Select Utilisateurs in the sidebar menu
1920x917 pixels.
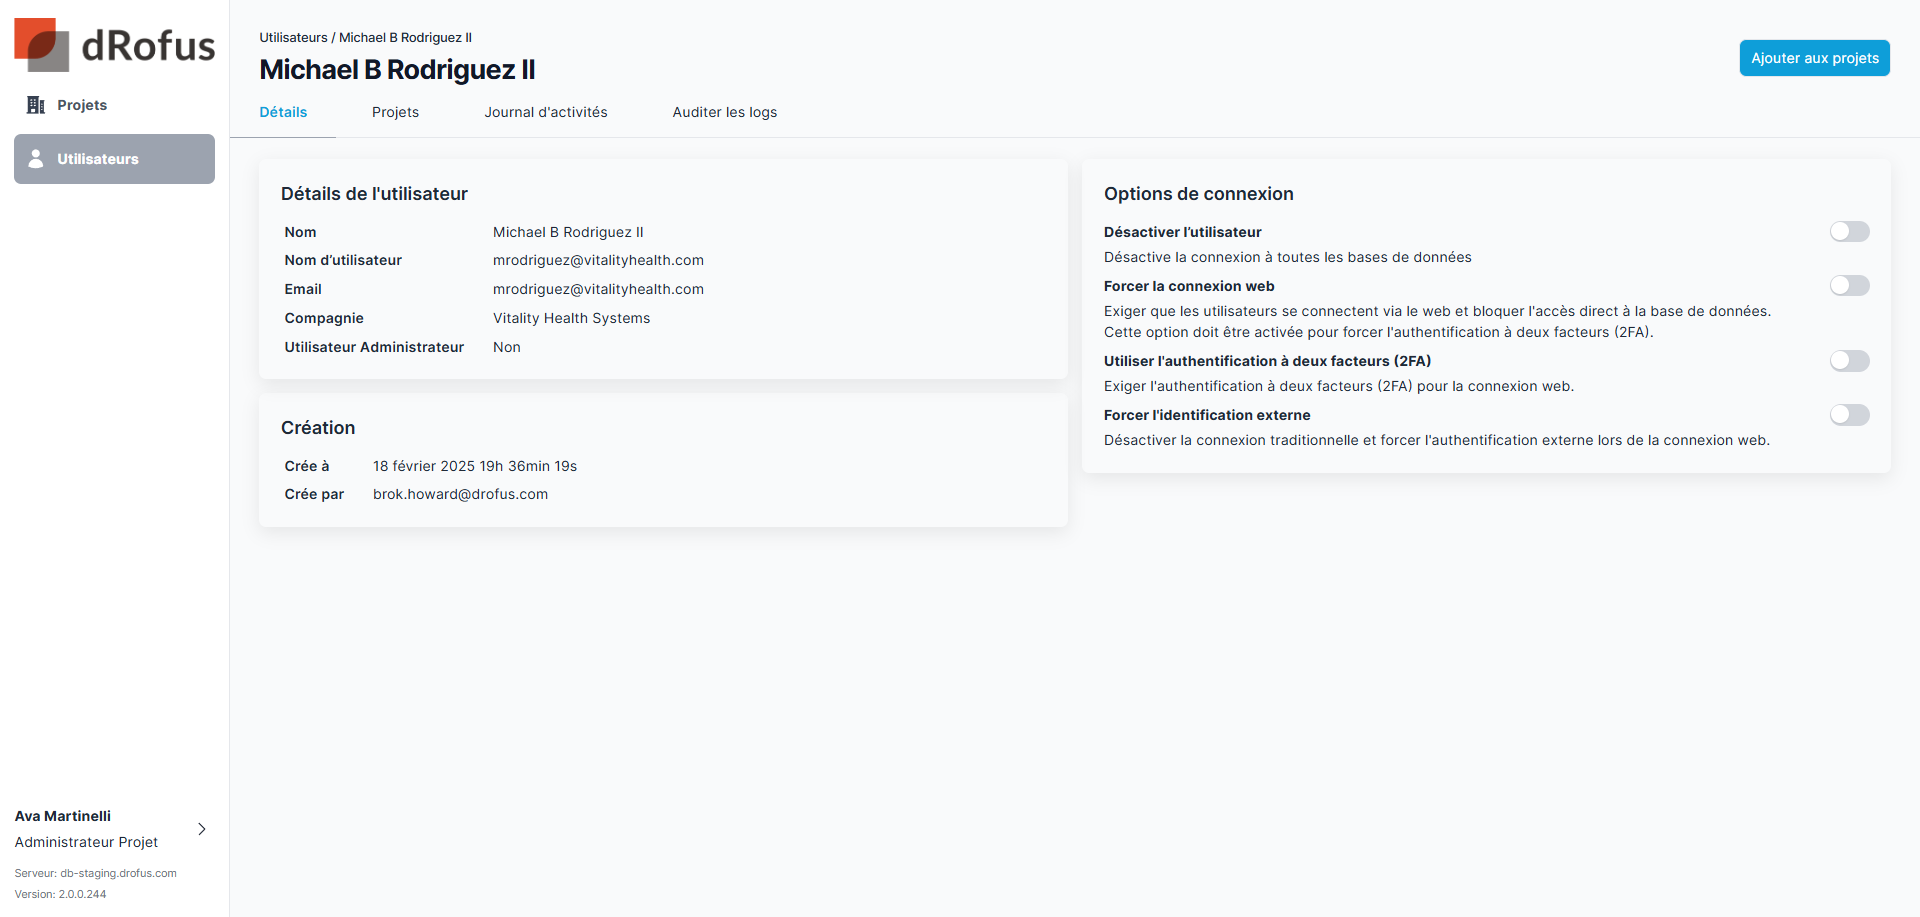coord(98,159)
